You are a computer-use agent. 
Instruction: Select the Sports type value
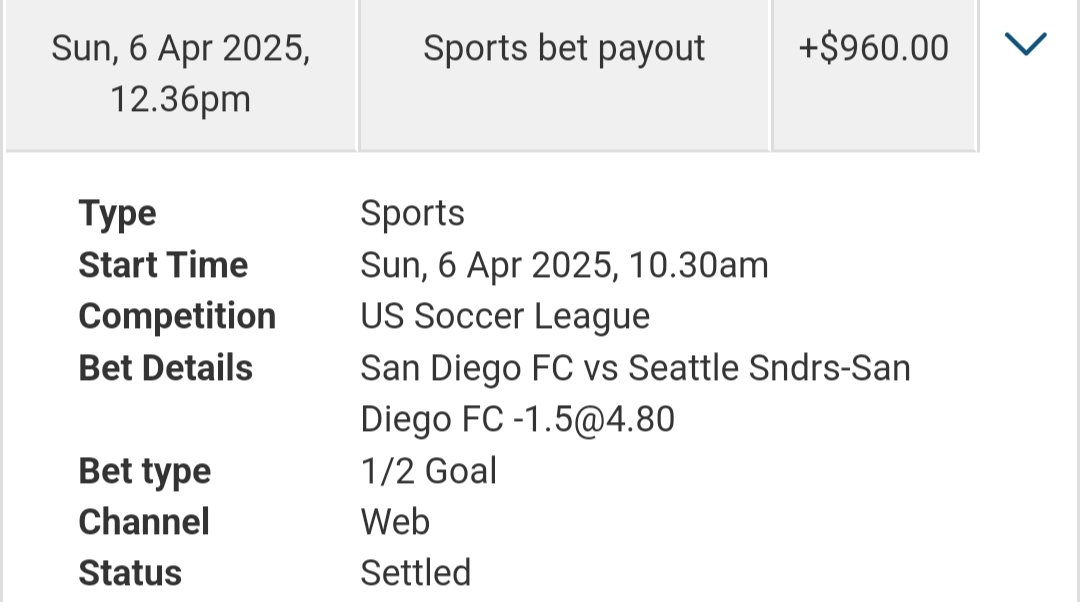click(x=412, y=214)
